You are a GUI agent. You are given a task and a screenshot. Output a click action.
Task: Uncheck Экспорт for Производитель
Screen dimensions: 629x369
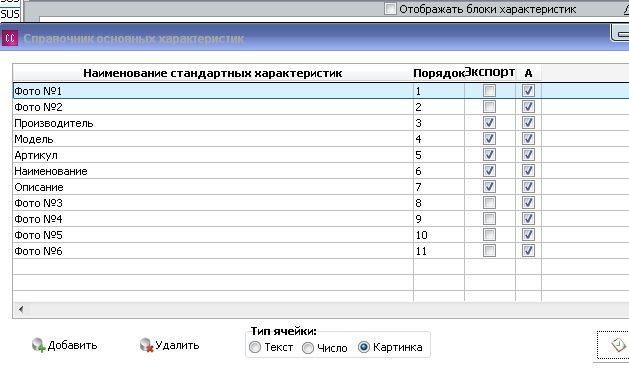(x=489, y=123)
